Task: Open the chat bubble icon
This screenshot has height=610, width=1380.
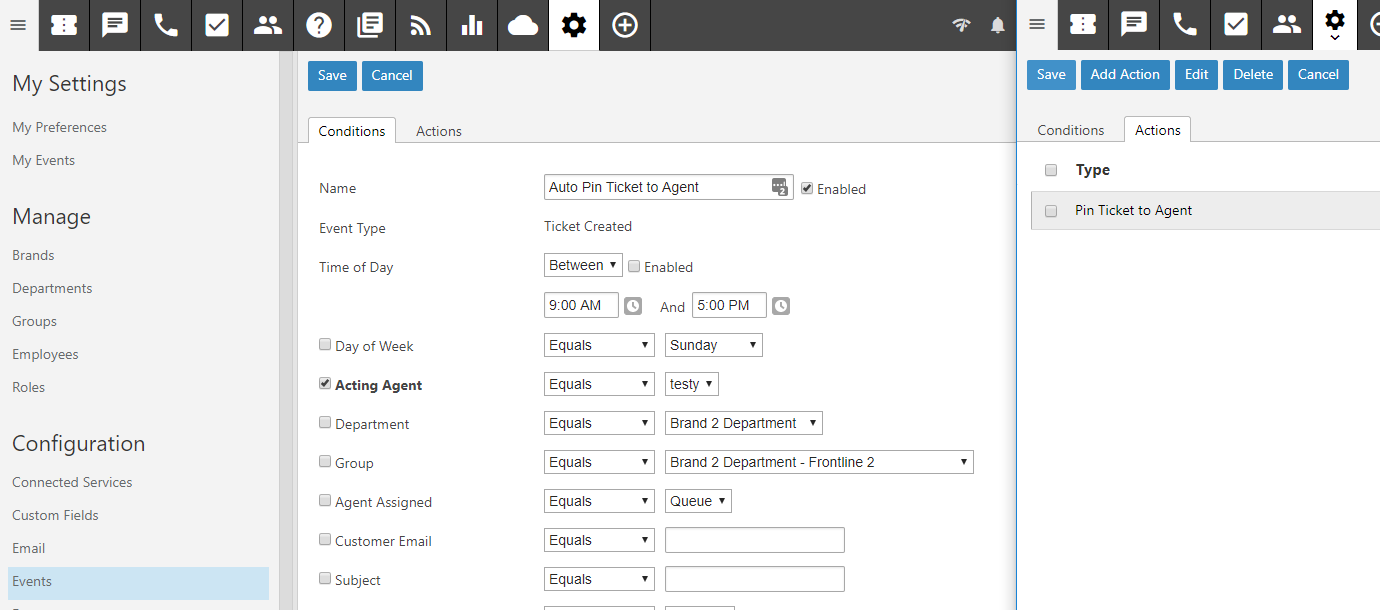Action: pos(115,25)
